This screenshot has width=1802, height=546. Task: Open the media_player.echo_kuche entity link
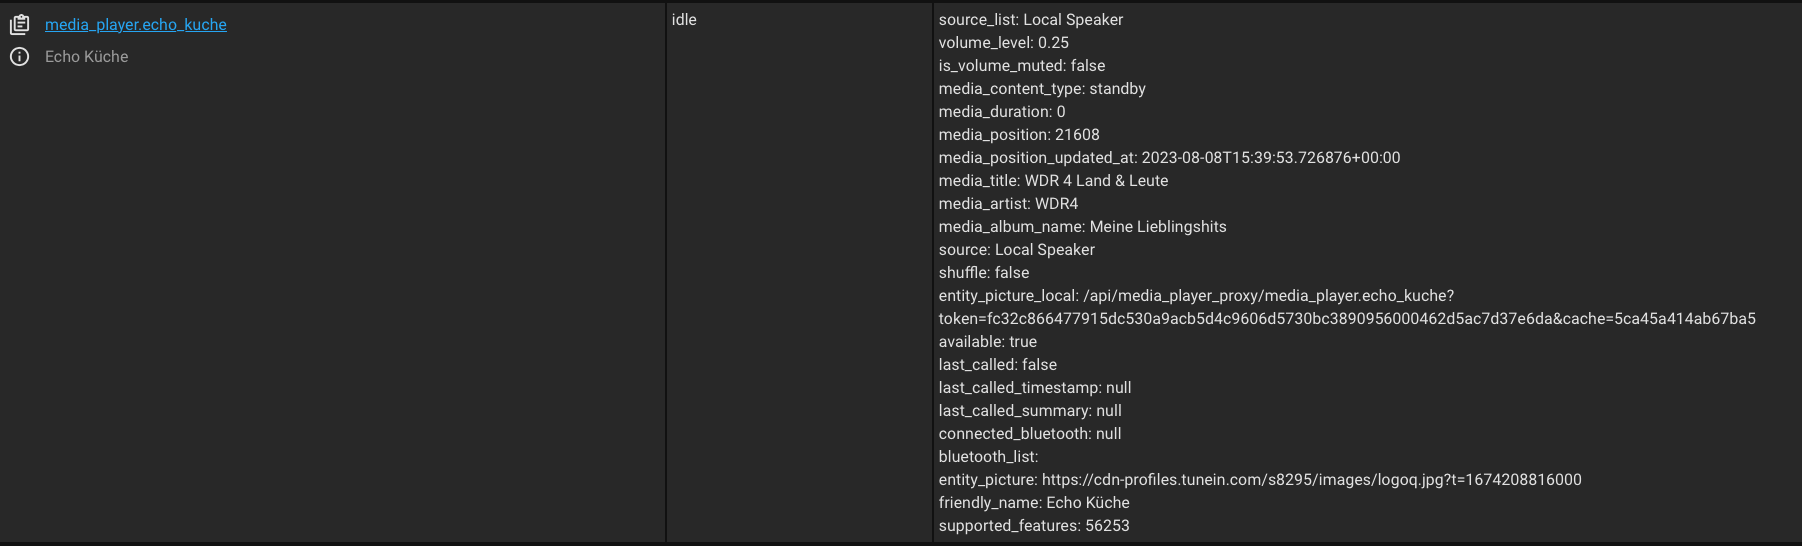click(136, 25)
